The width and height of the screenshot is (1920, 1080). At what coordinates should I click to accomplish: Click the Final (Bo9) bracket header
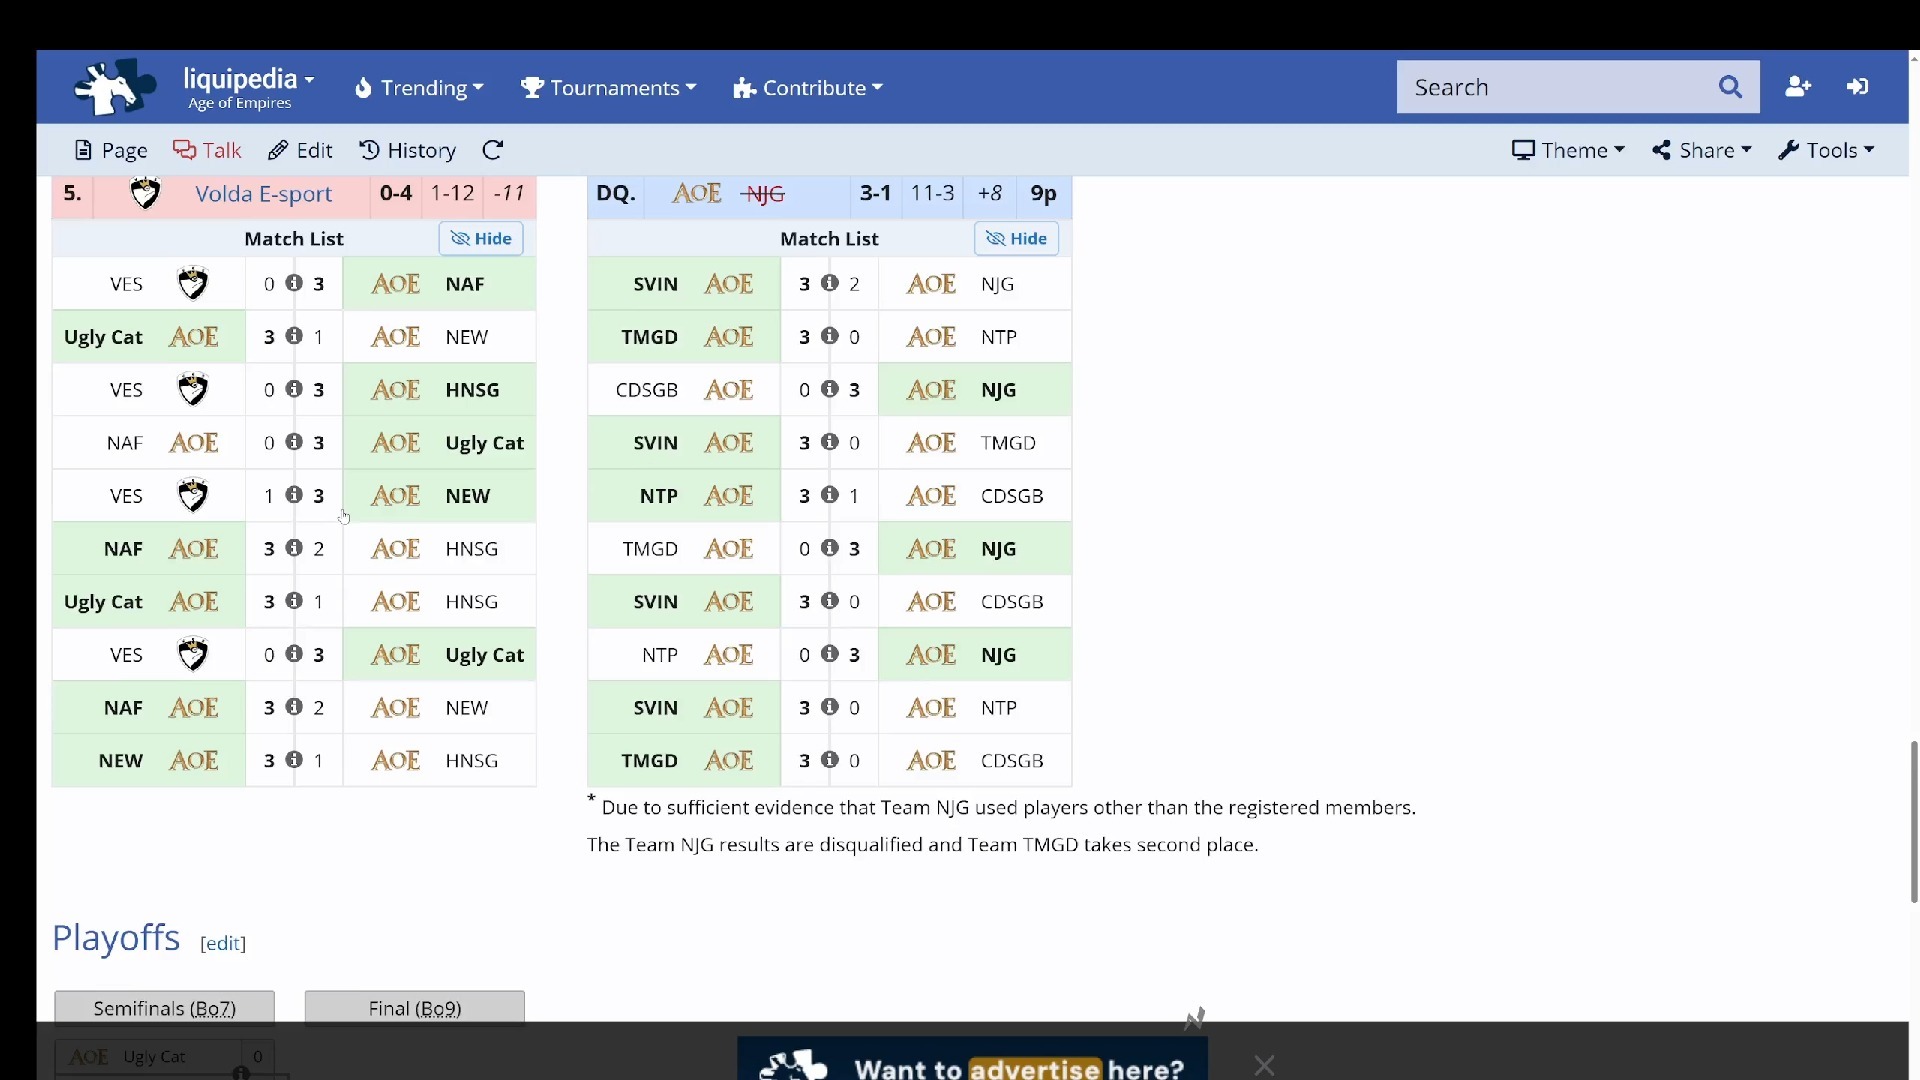coord(415,1008)
